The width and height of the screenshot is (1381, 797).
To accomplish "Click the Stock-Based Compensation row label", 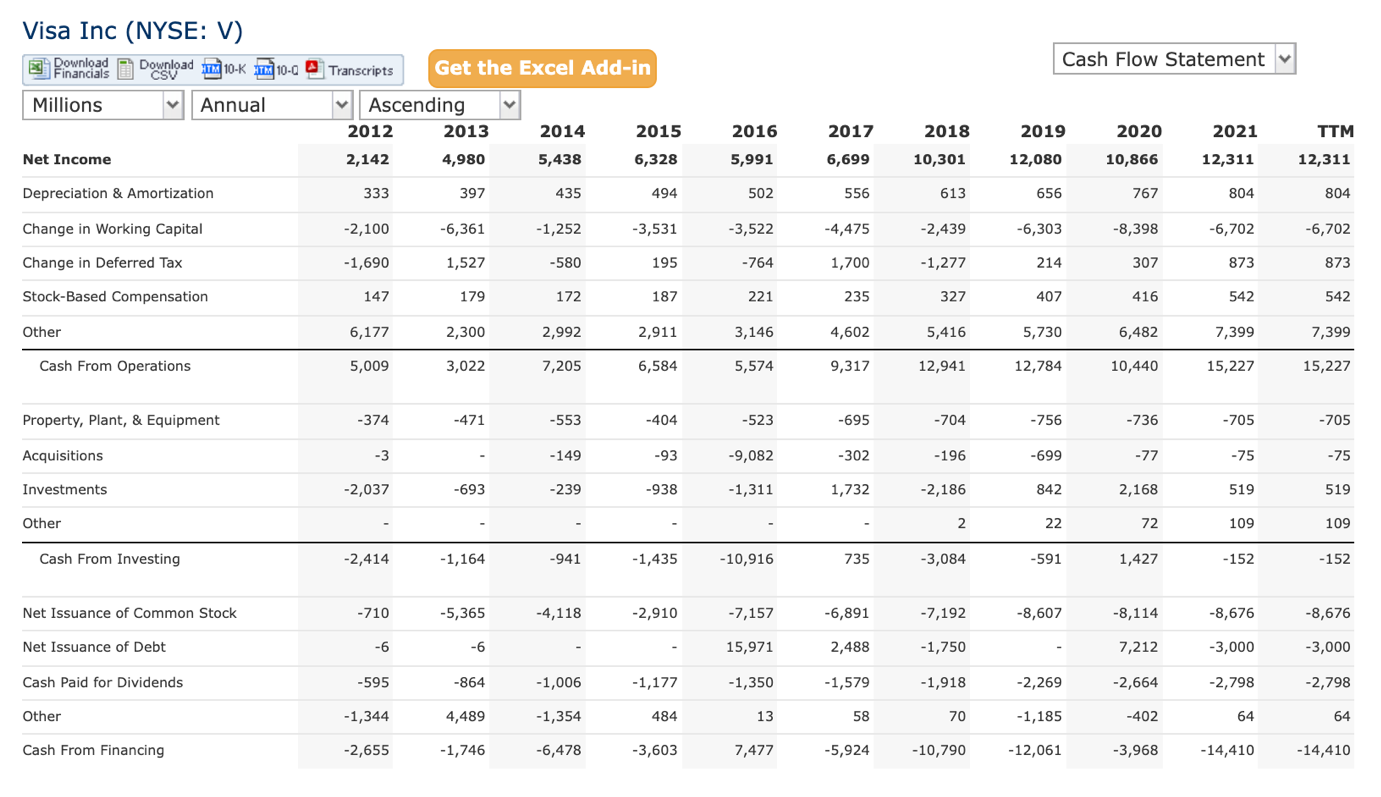I will click(x=115, y=297).
